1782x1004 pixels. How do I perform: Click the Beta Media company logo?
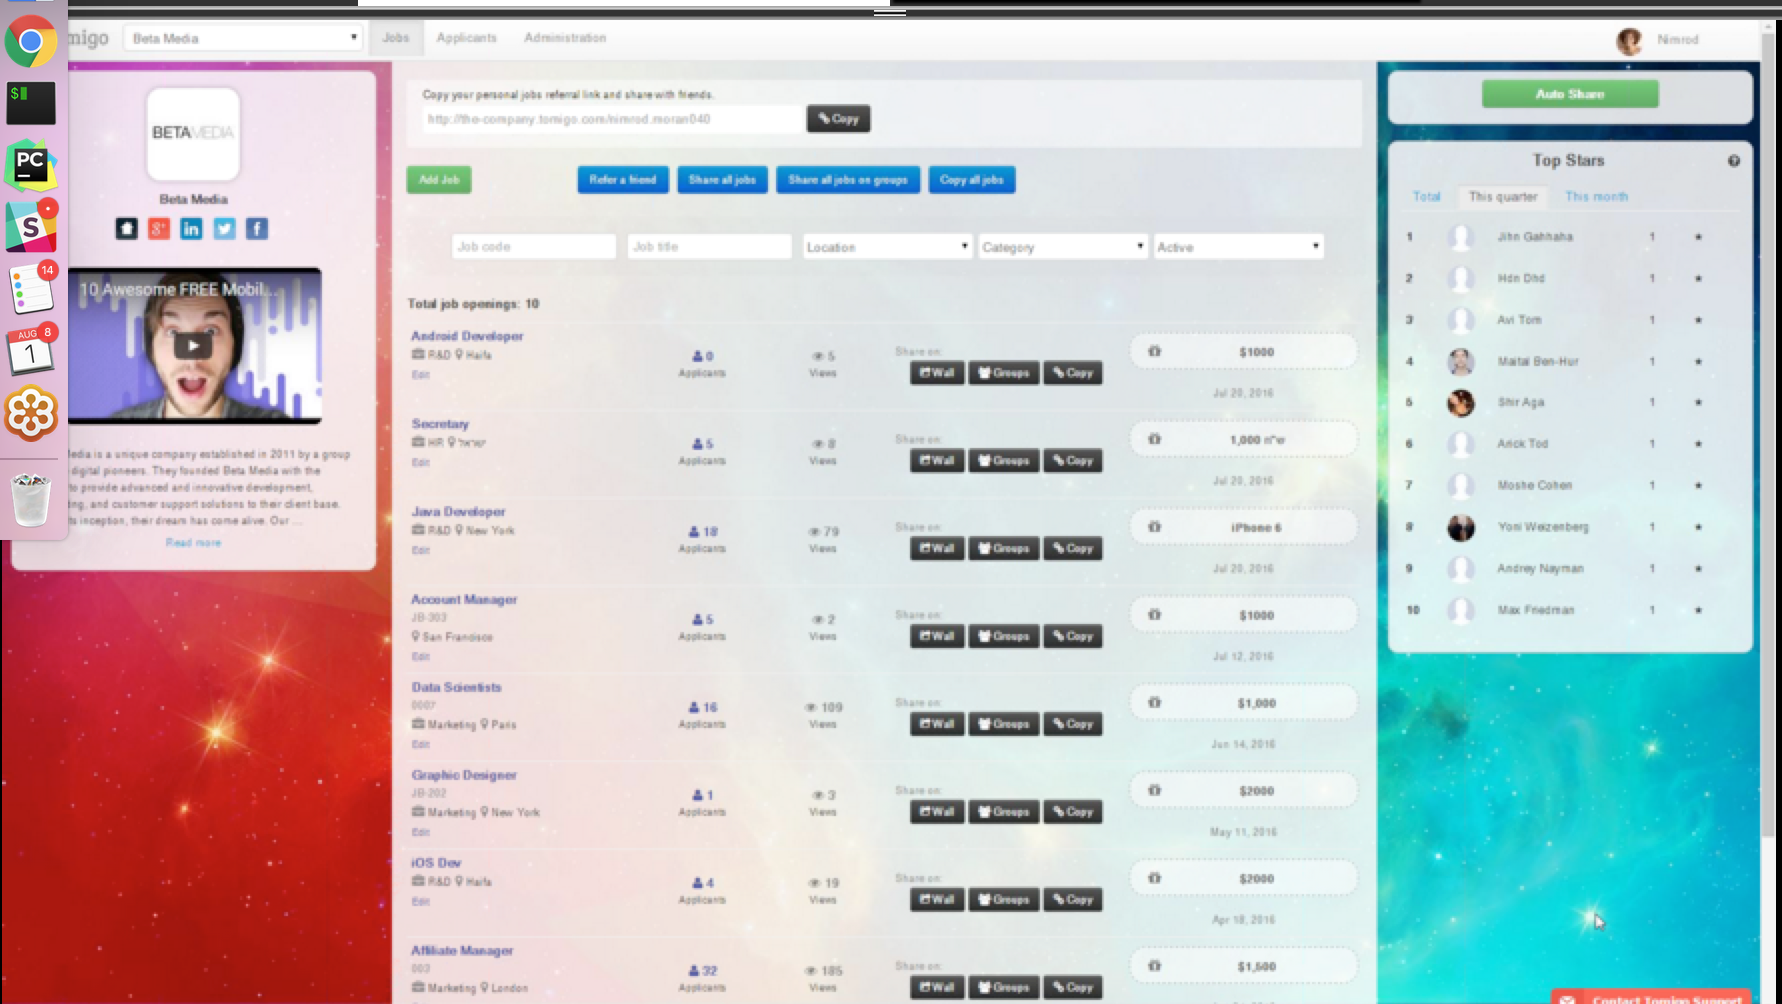(193, 133)
